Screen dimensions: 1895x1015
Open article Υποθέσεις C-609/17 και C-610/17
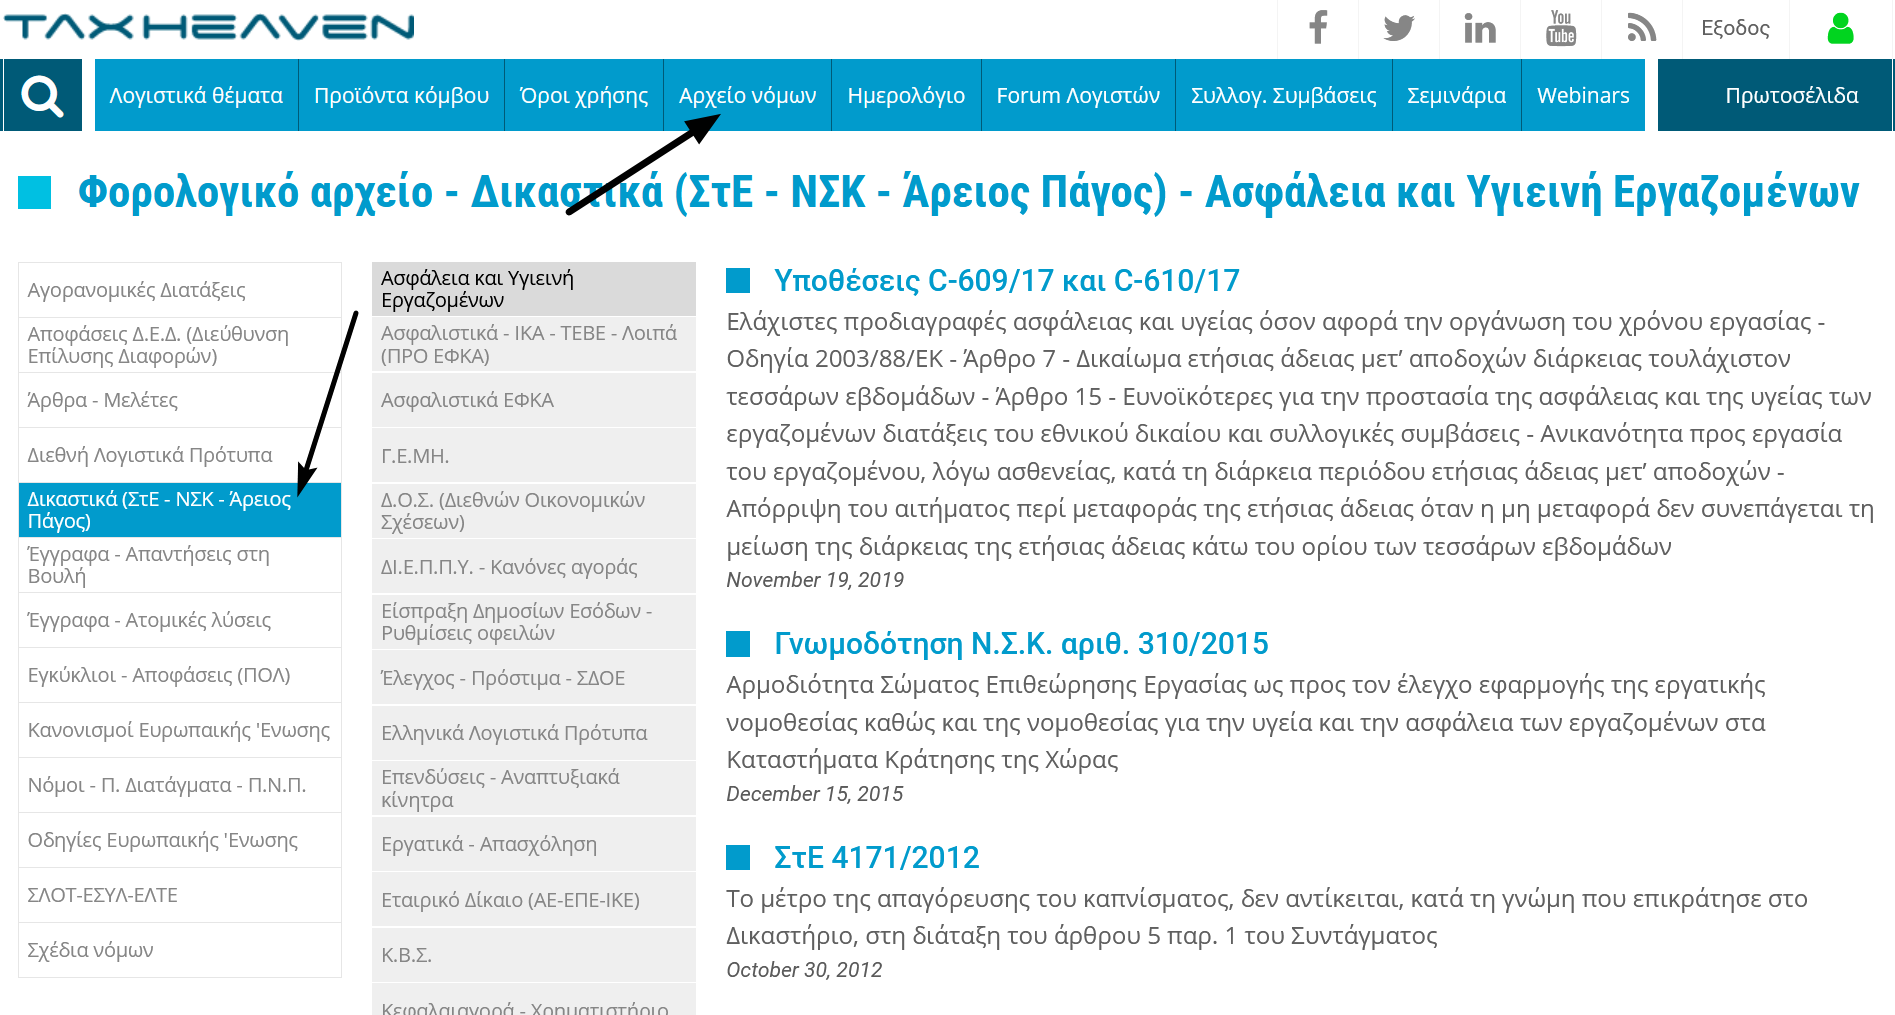pyautogui.click(x=1006, y=281)
